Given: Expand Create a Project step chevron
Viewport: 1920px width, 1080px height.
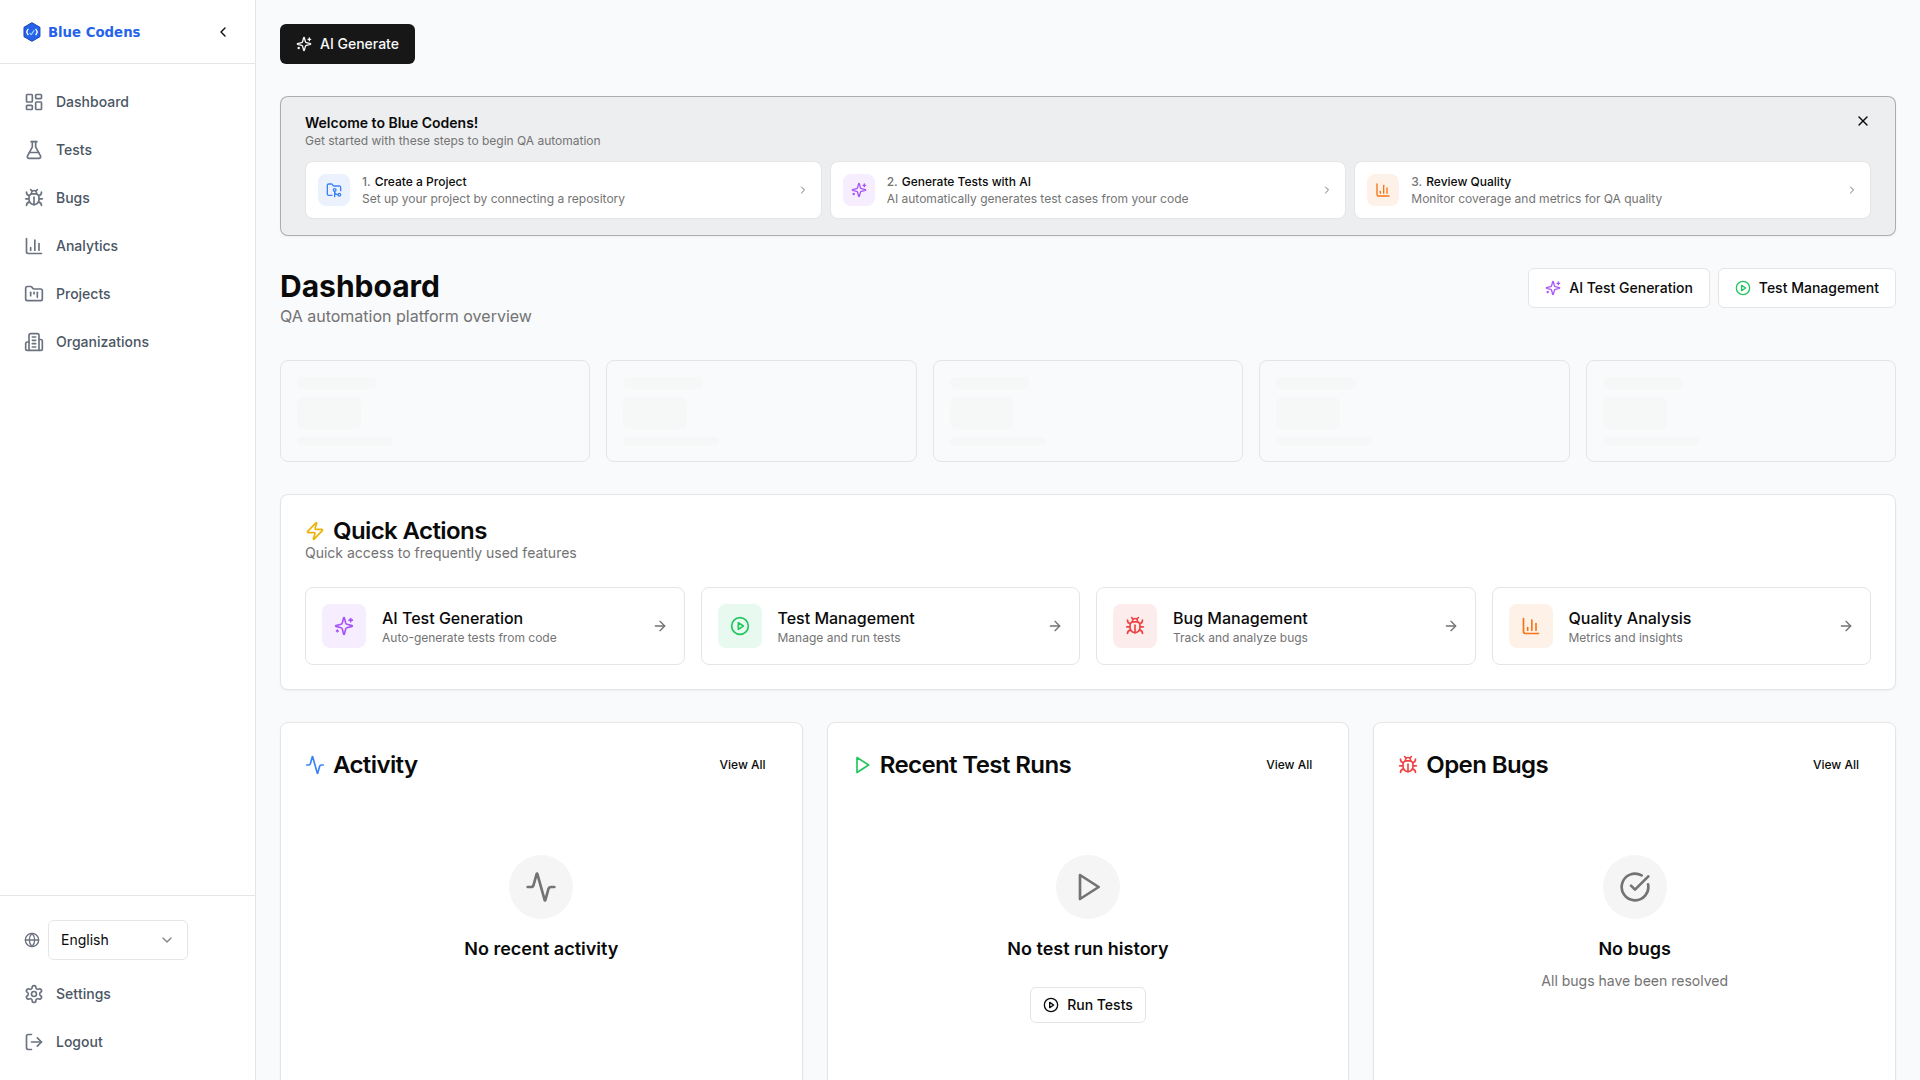Looking at the screenshot, I should point(803,190).
